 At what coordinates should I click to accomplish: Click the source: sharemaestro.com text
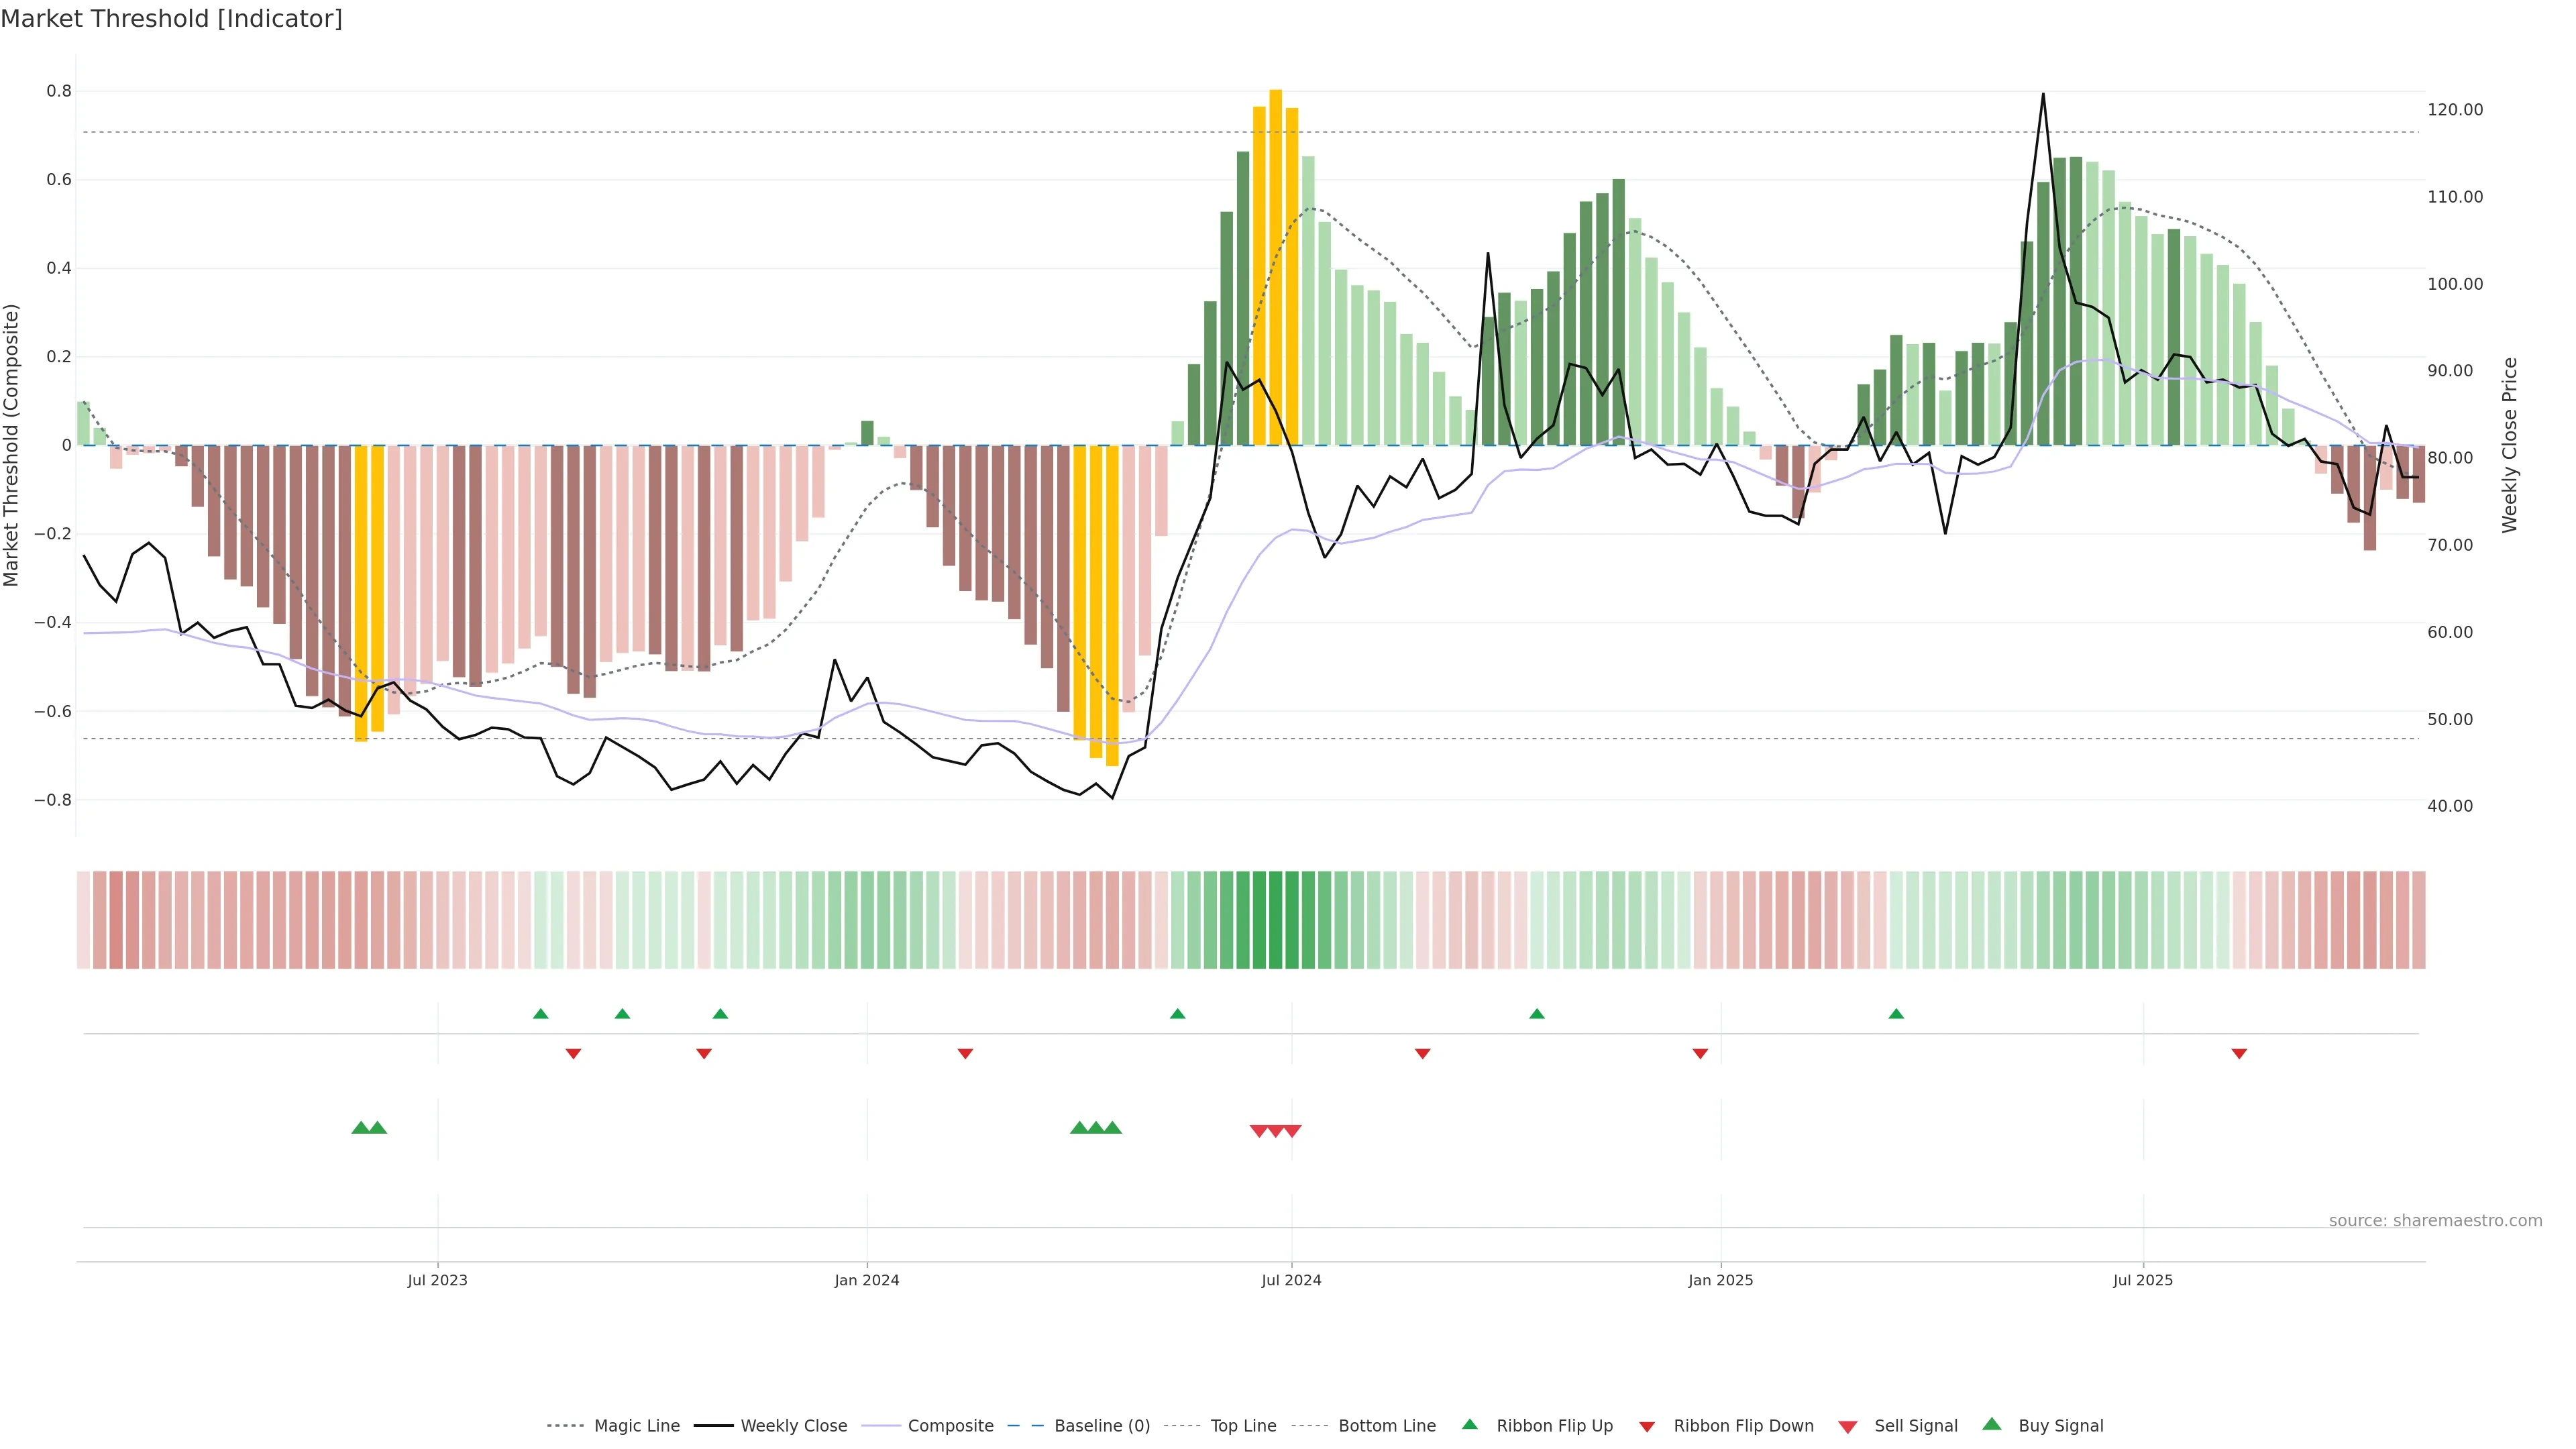tap(2435, 1221)
